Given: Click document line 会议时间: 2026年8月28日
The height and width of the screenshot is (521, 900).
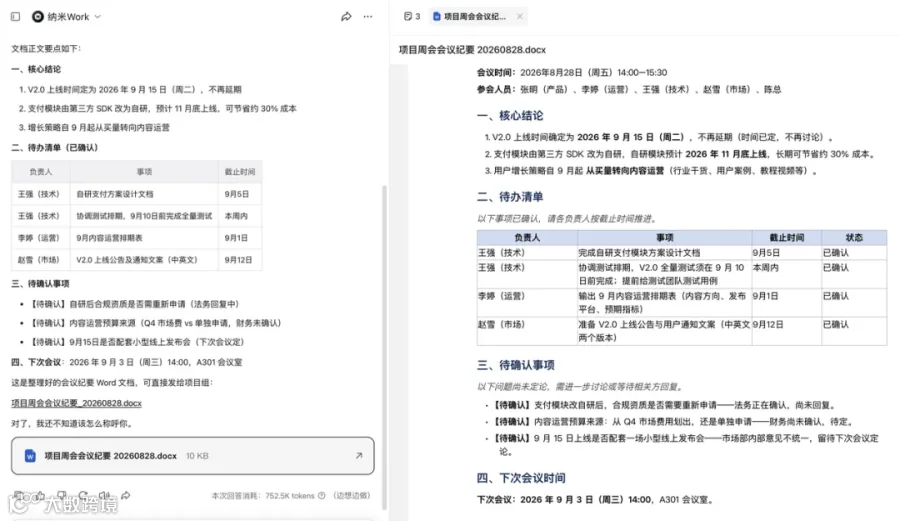Looking at the screenshot, I should 572,72.
